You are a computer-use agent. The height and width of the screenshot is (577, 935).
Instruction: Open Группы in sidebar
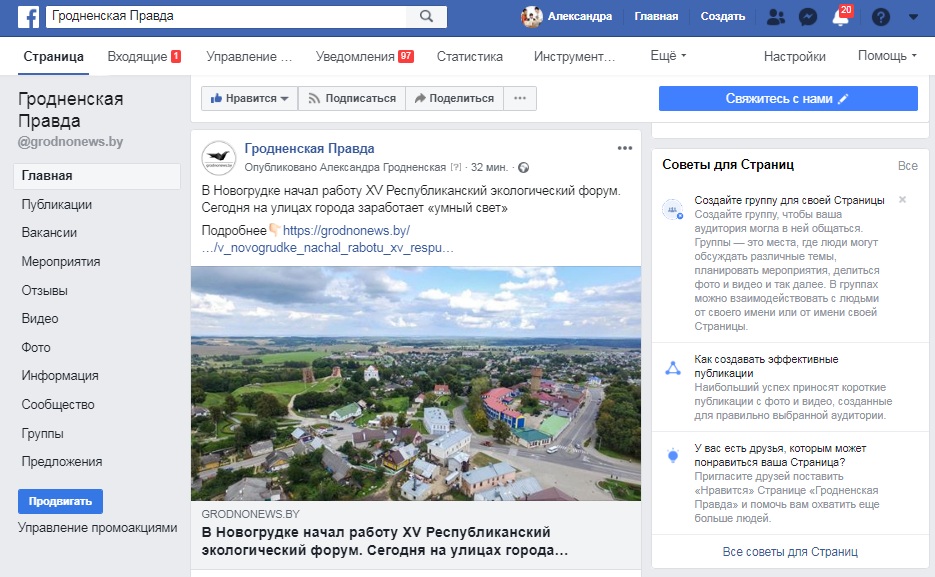click(42, 433)
